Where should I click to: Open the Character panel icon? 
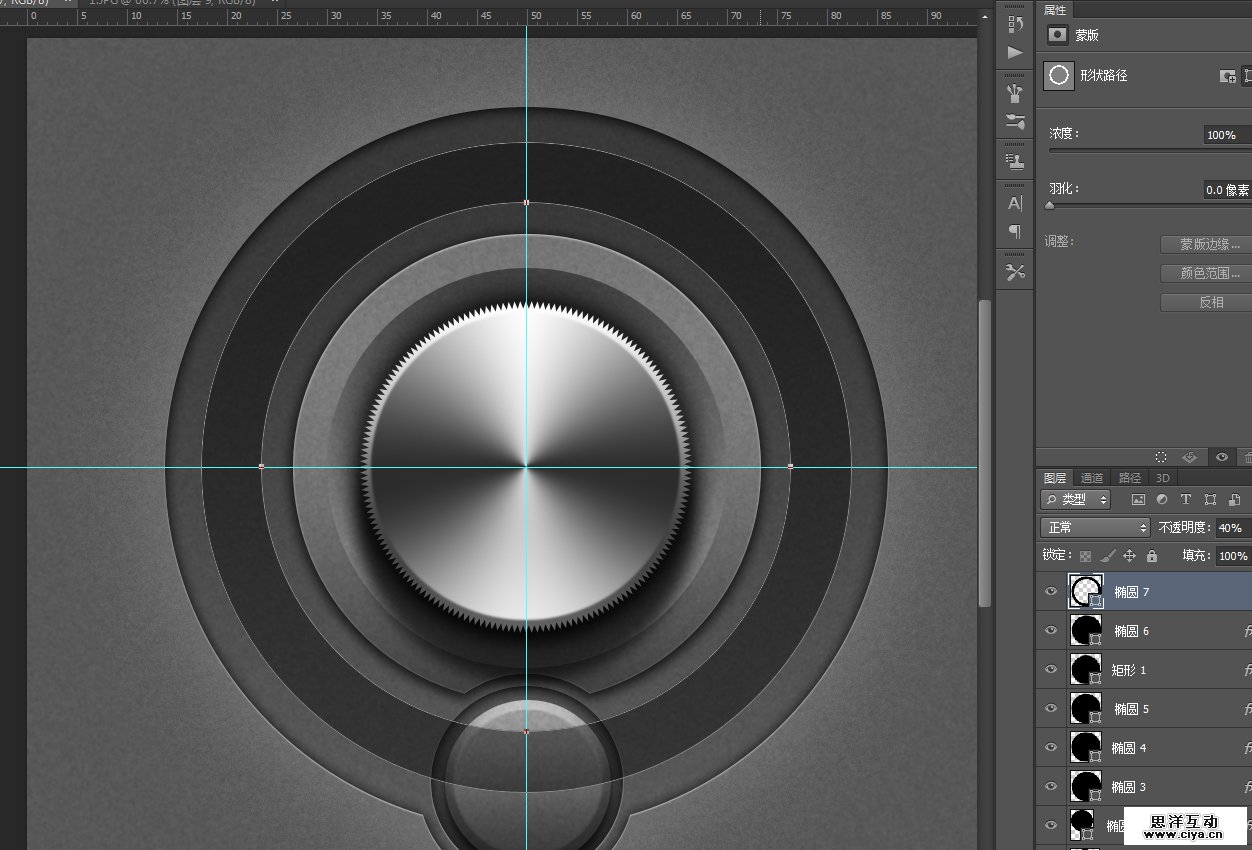[1015, 203]
